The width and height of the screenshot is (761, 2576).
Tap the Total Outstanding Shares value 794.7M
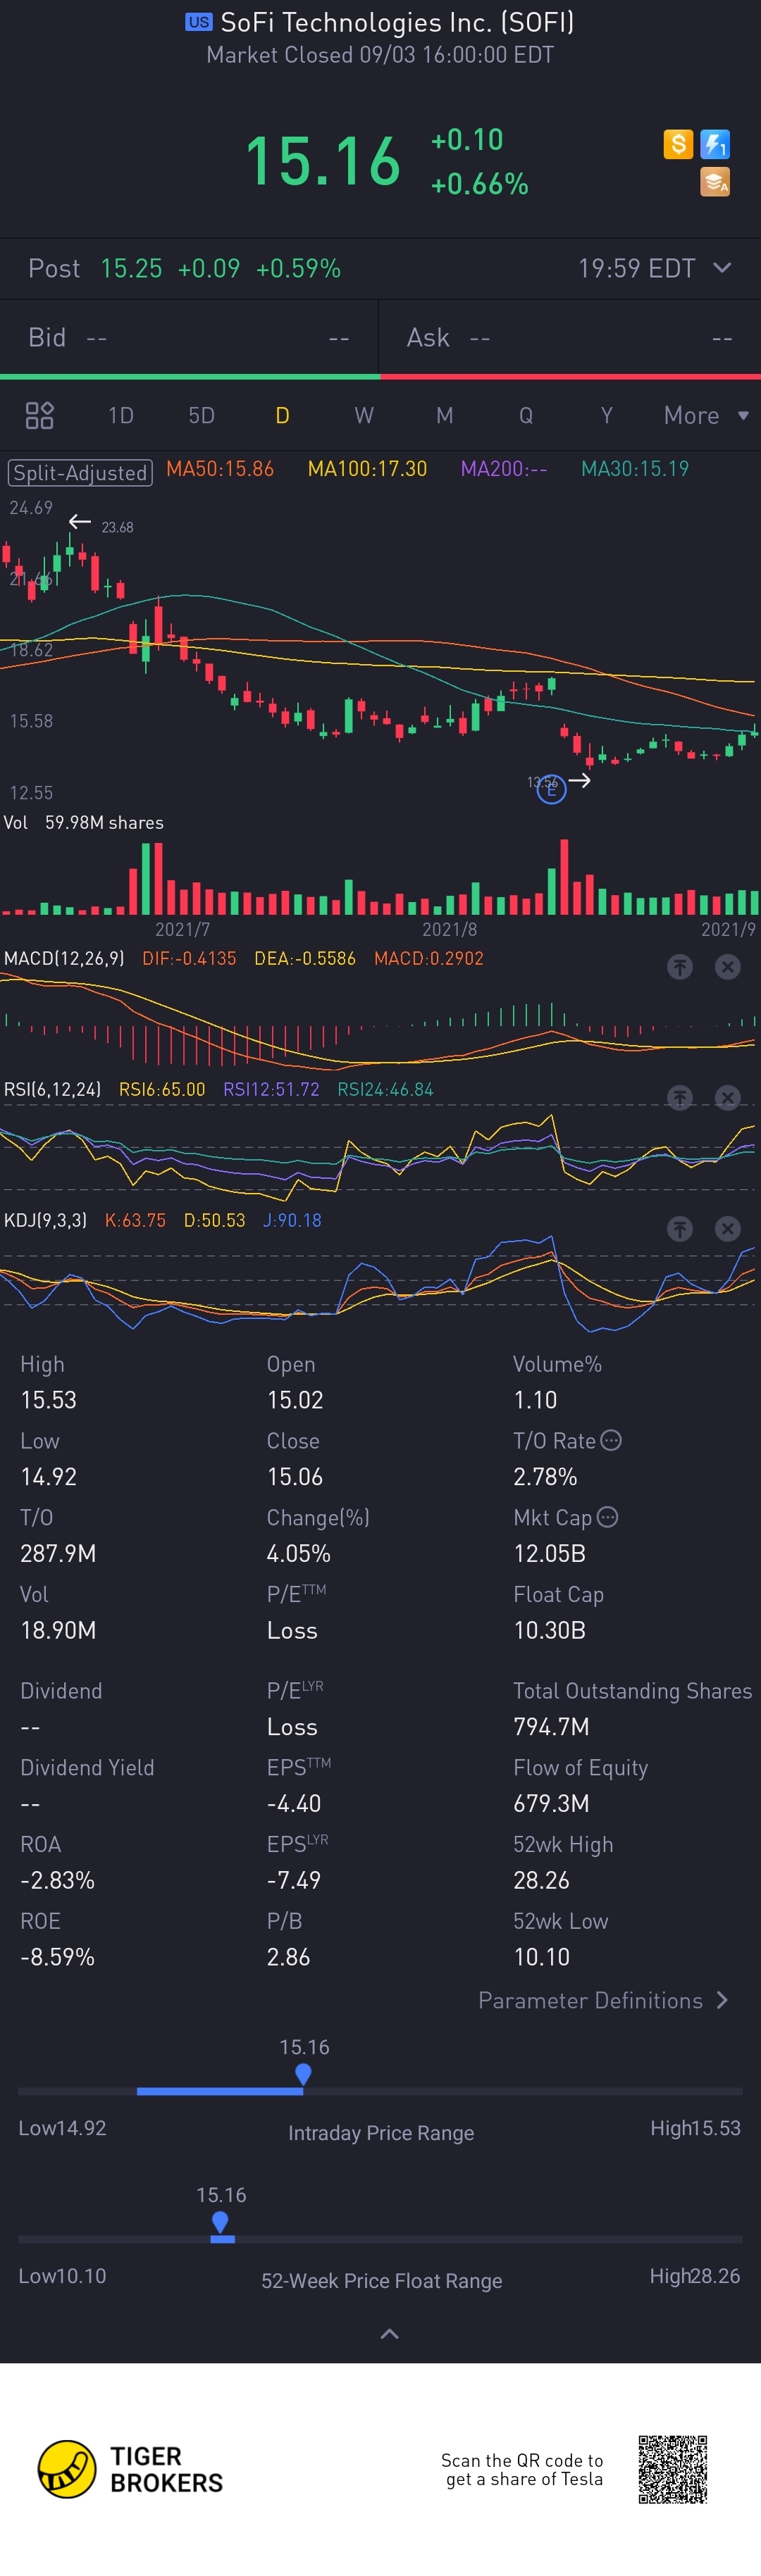tap(551, 1727)
